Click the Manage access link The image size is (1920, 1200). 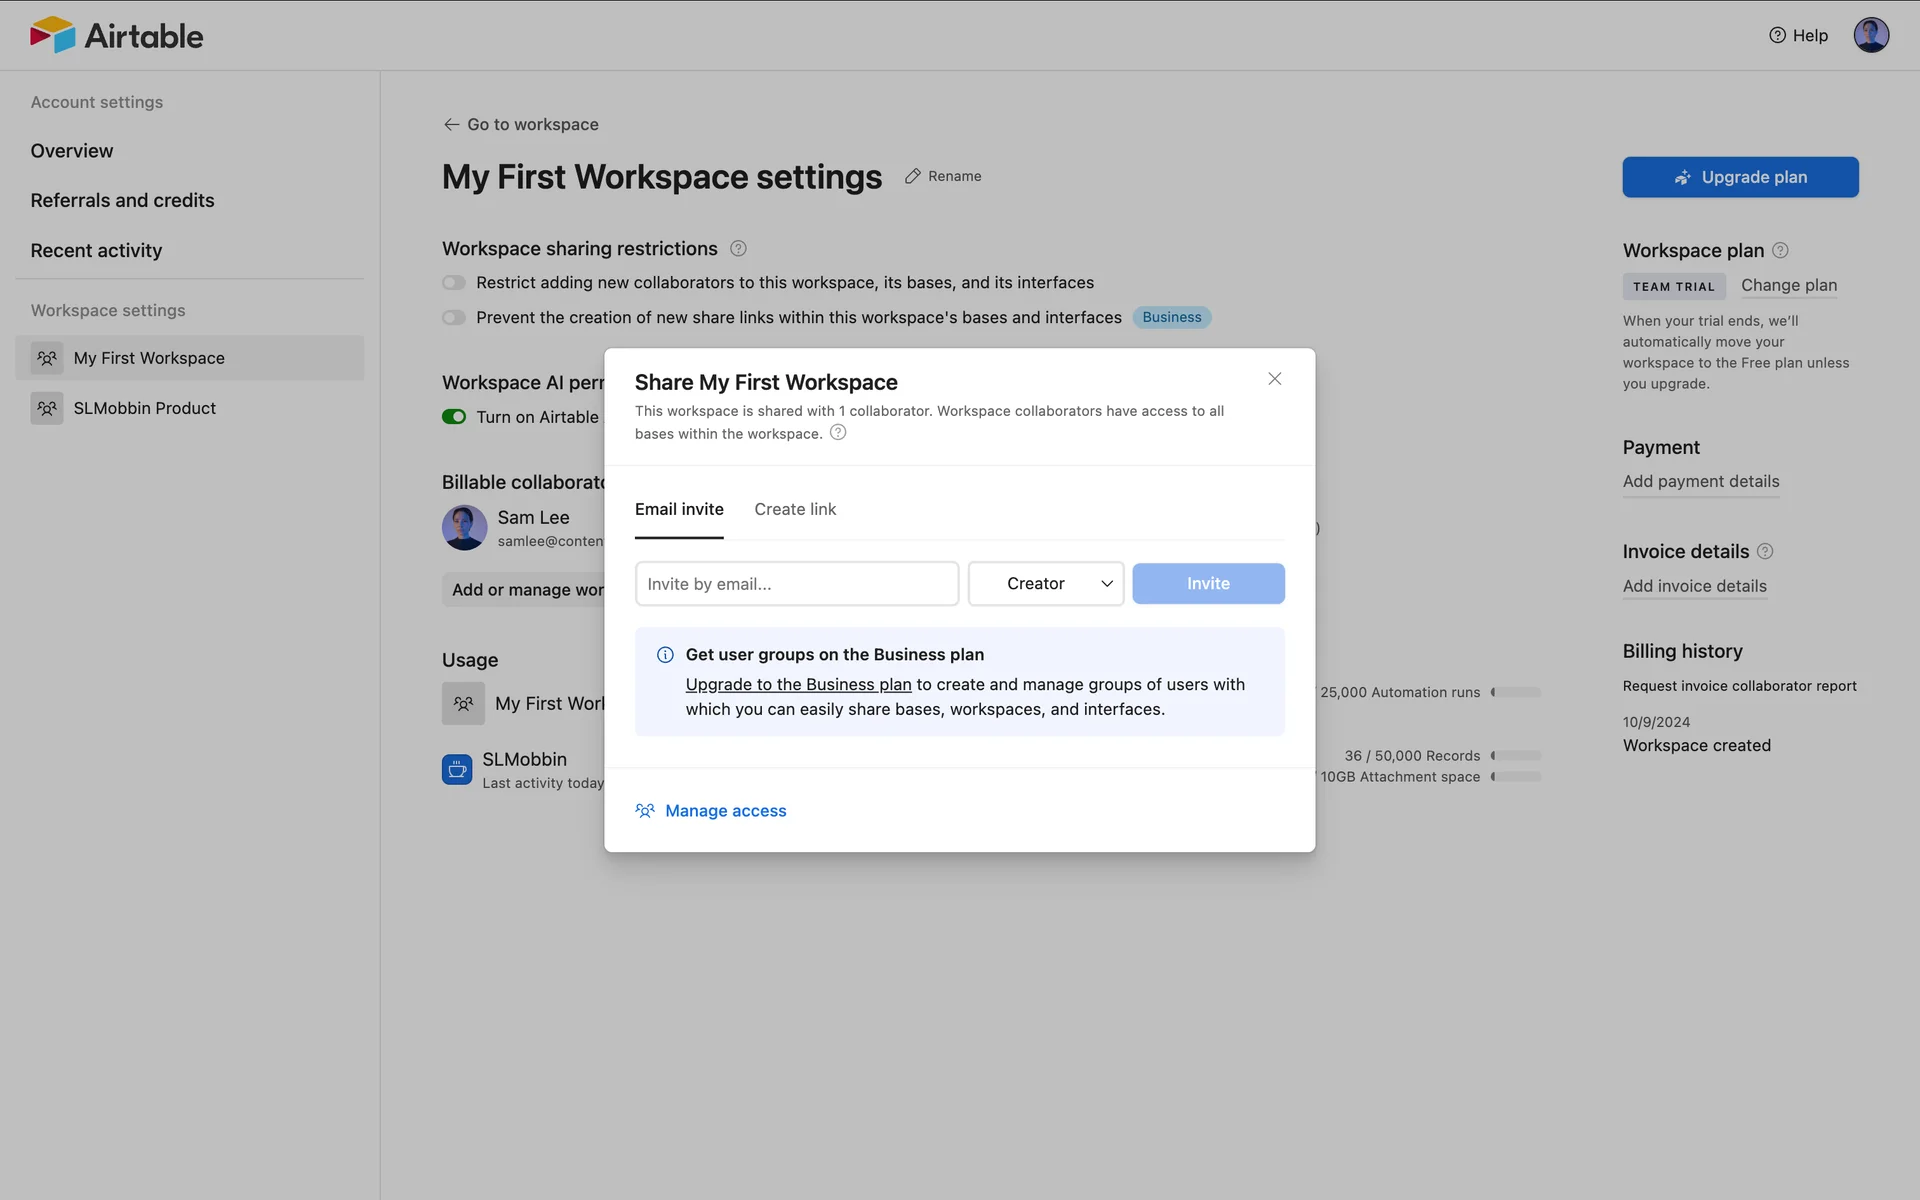pyautogui.click(x=725, y=811)
